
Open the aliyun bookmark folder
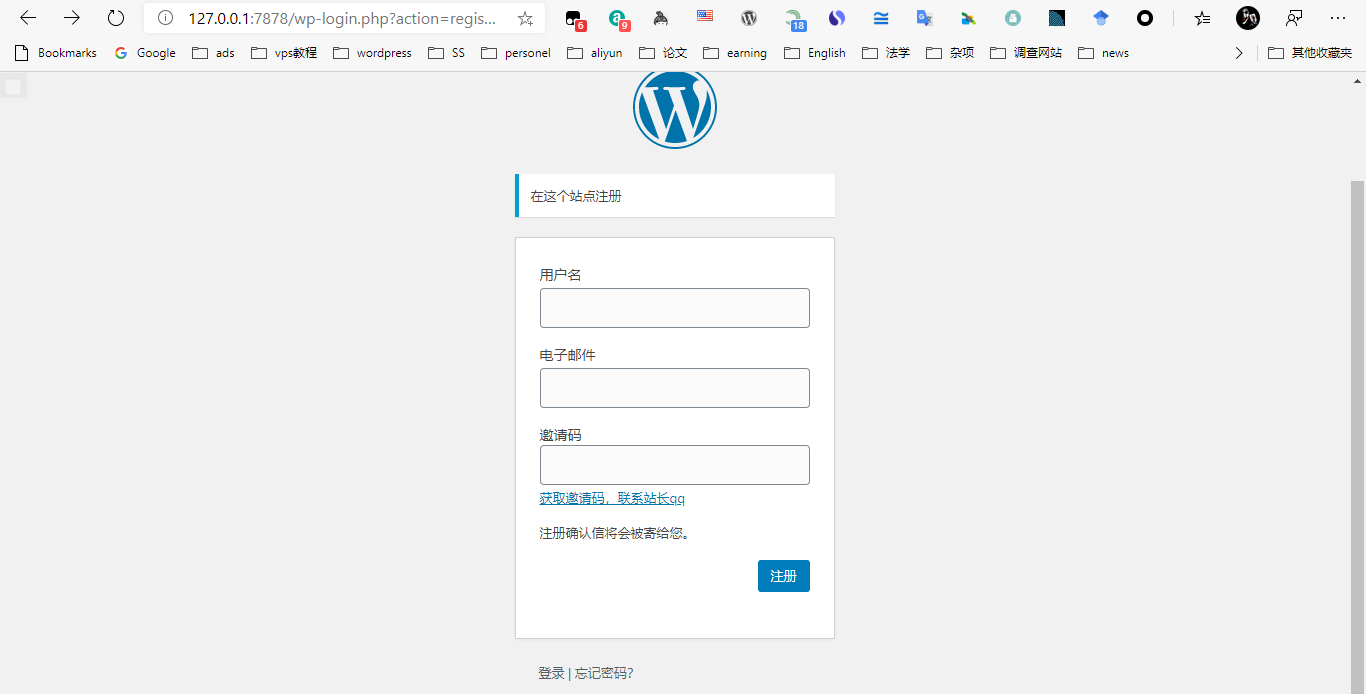pyautogui.click(x=595, y=53)
